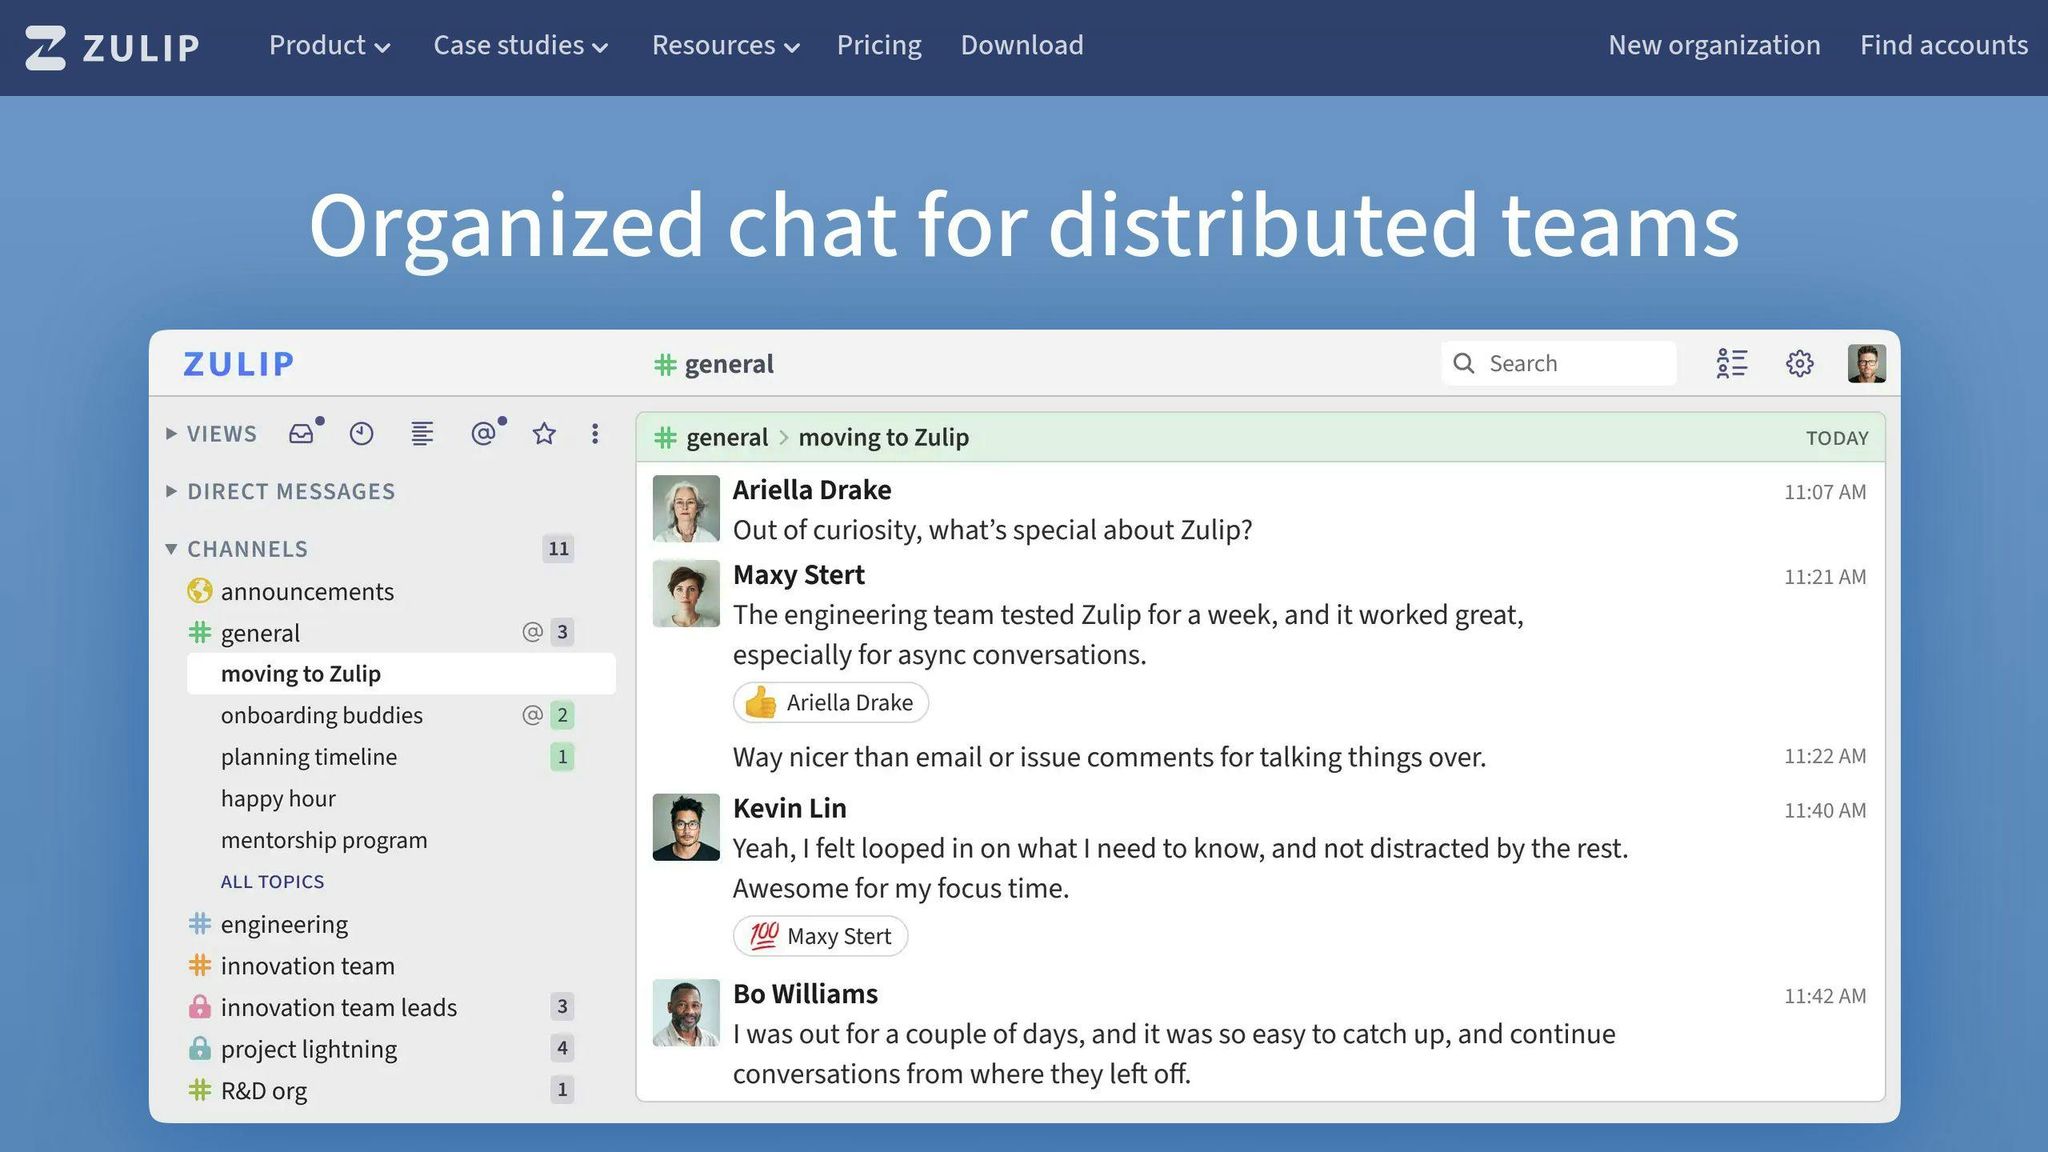This screenshot has height=1152, width=2048.
Task: Click the views three-dot menu icon
Action: 595,433
